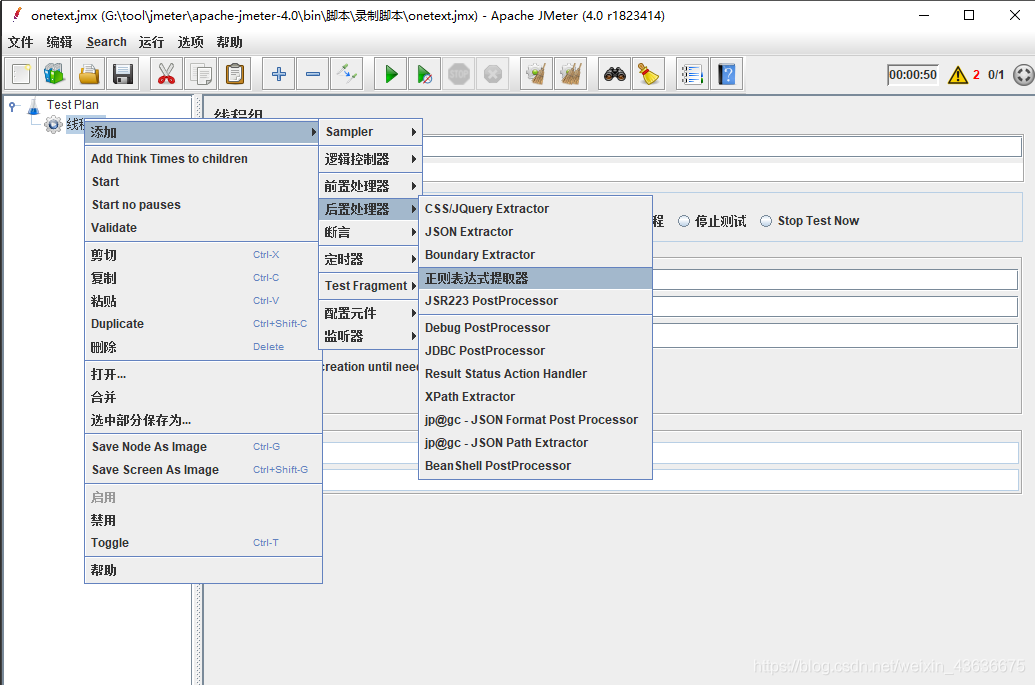Choose 正则表达式提取器 from submenu
This screenshot has width=1035, height=685.
click(535, 278)
